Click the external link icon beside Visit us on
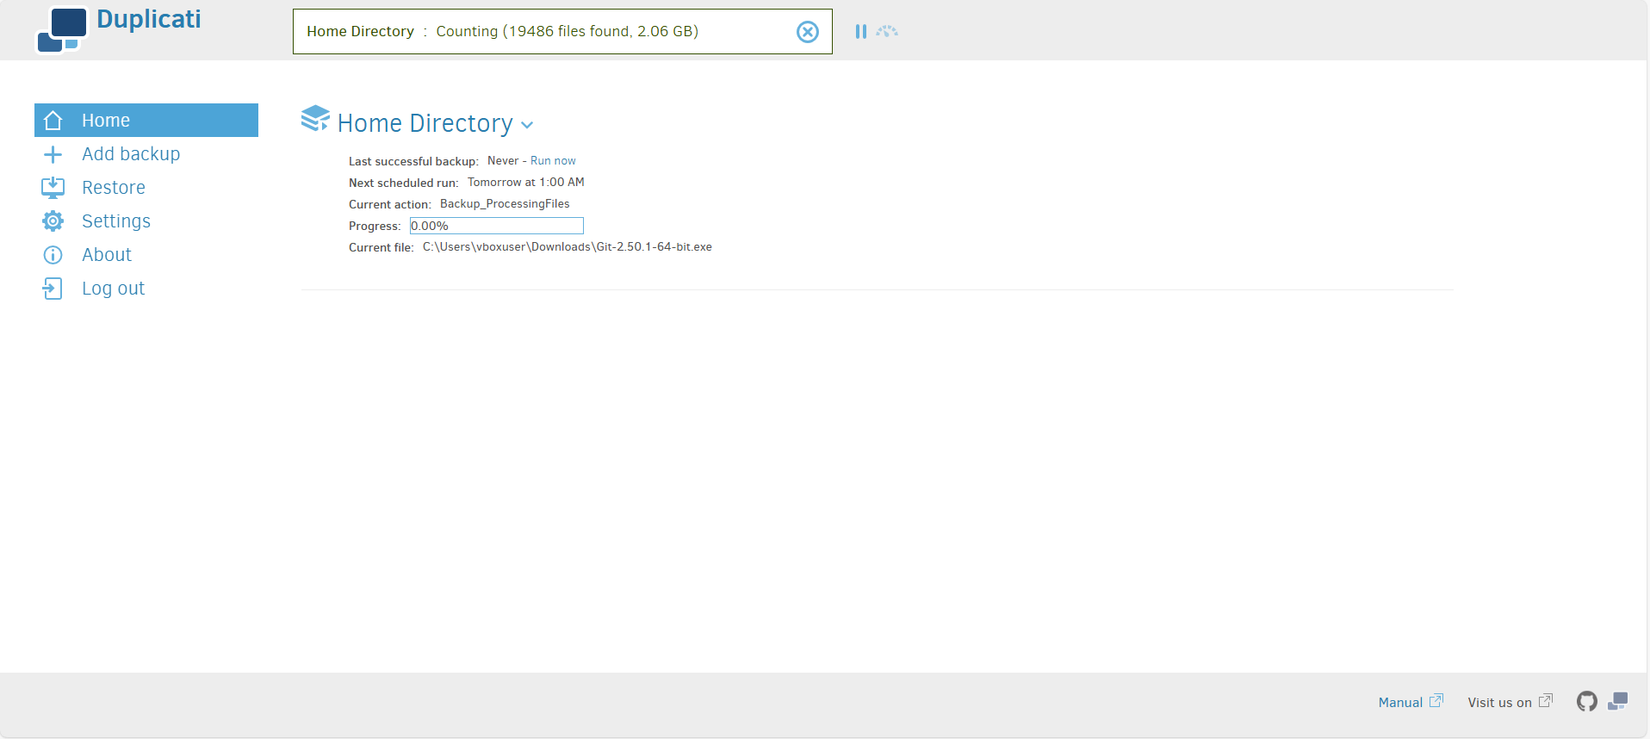The height and width of the screenshot is (739, 1650). tap(1545, 701)
